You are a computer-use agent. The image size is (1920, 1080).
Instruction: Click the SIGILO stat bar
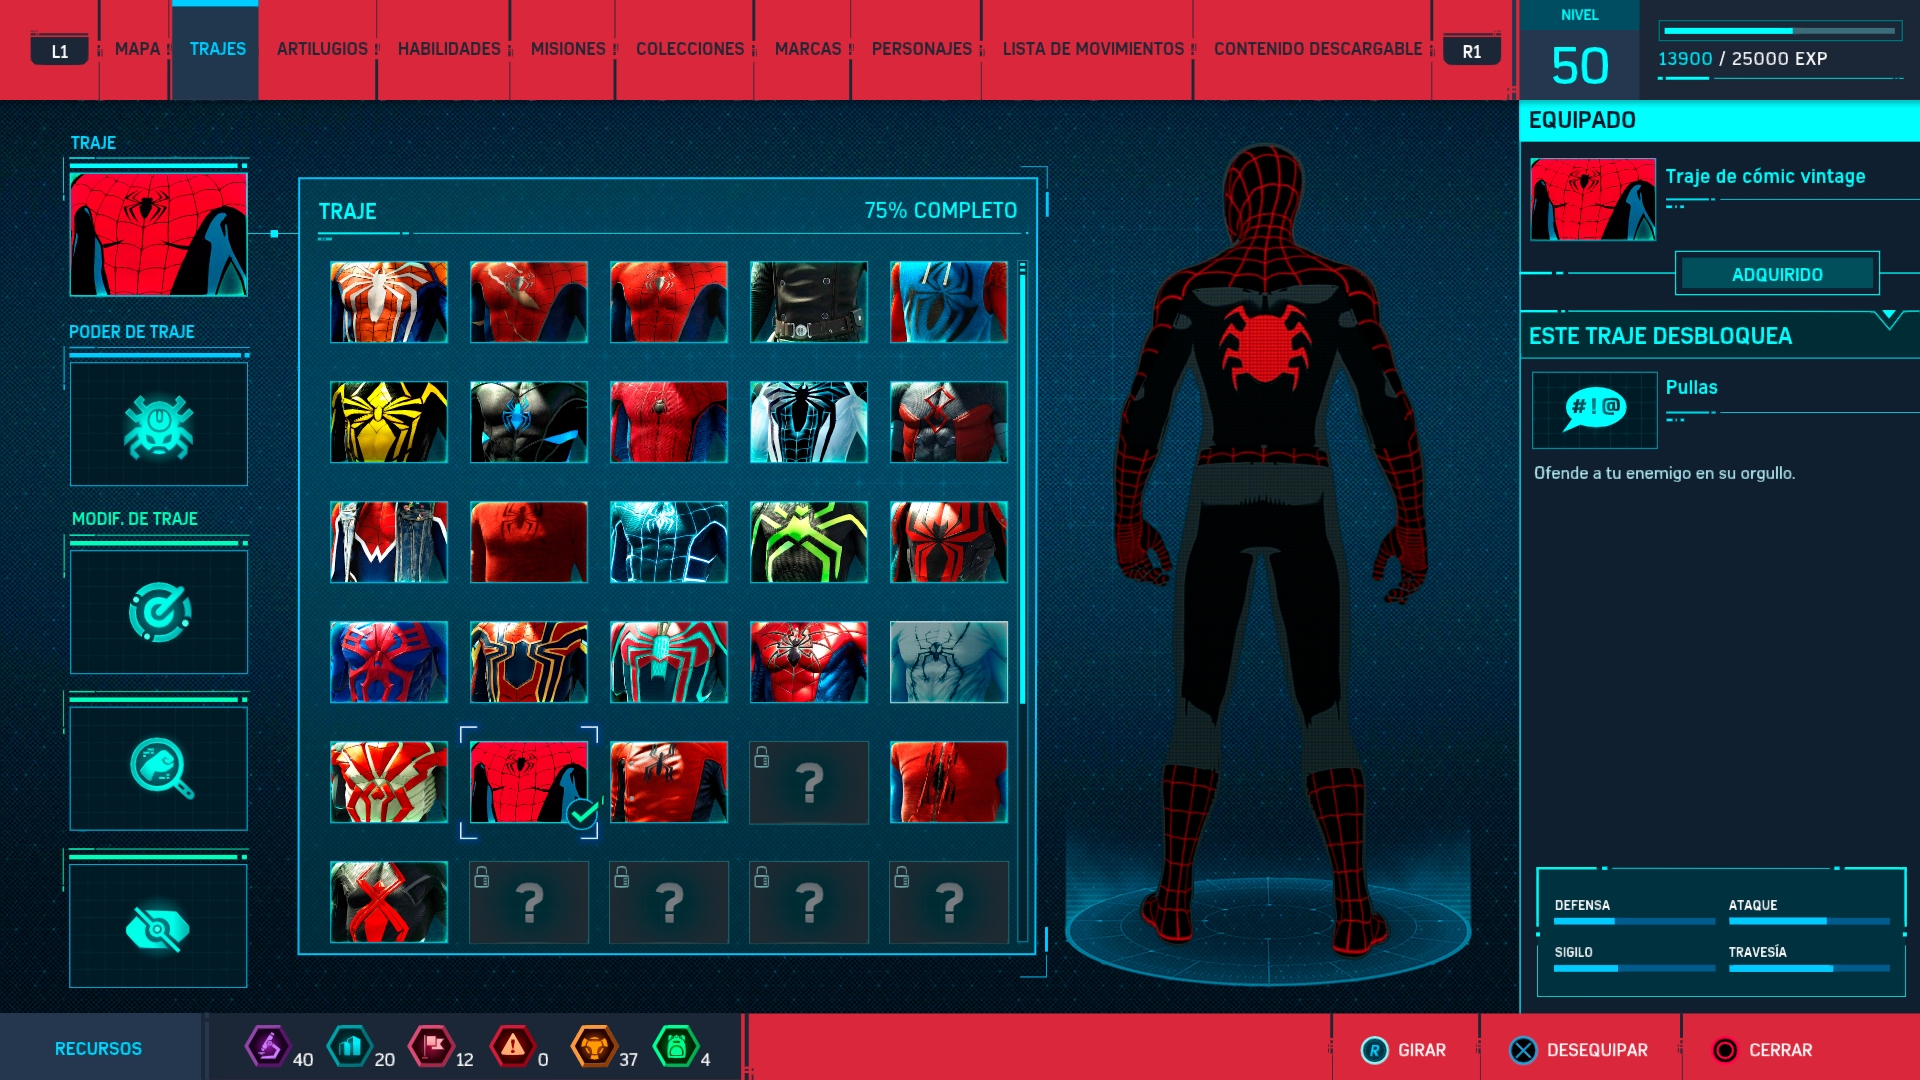pos(1634,968)
